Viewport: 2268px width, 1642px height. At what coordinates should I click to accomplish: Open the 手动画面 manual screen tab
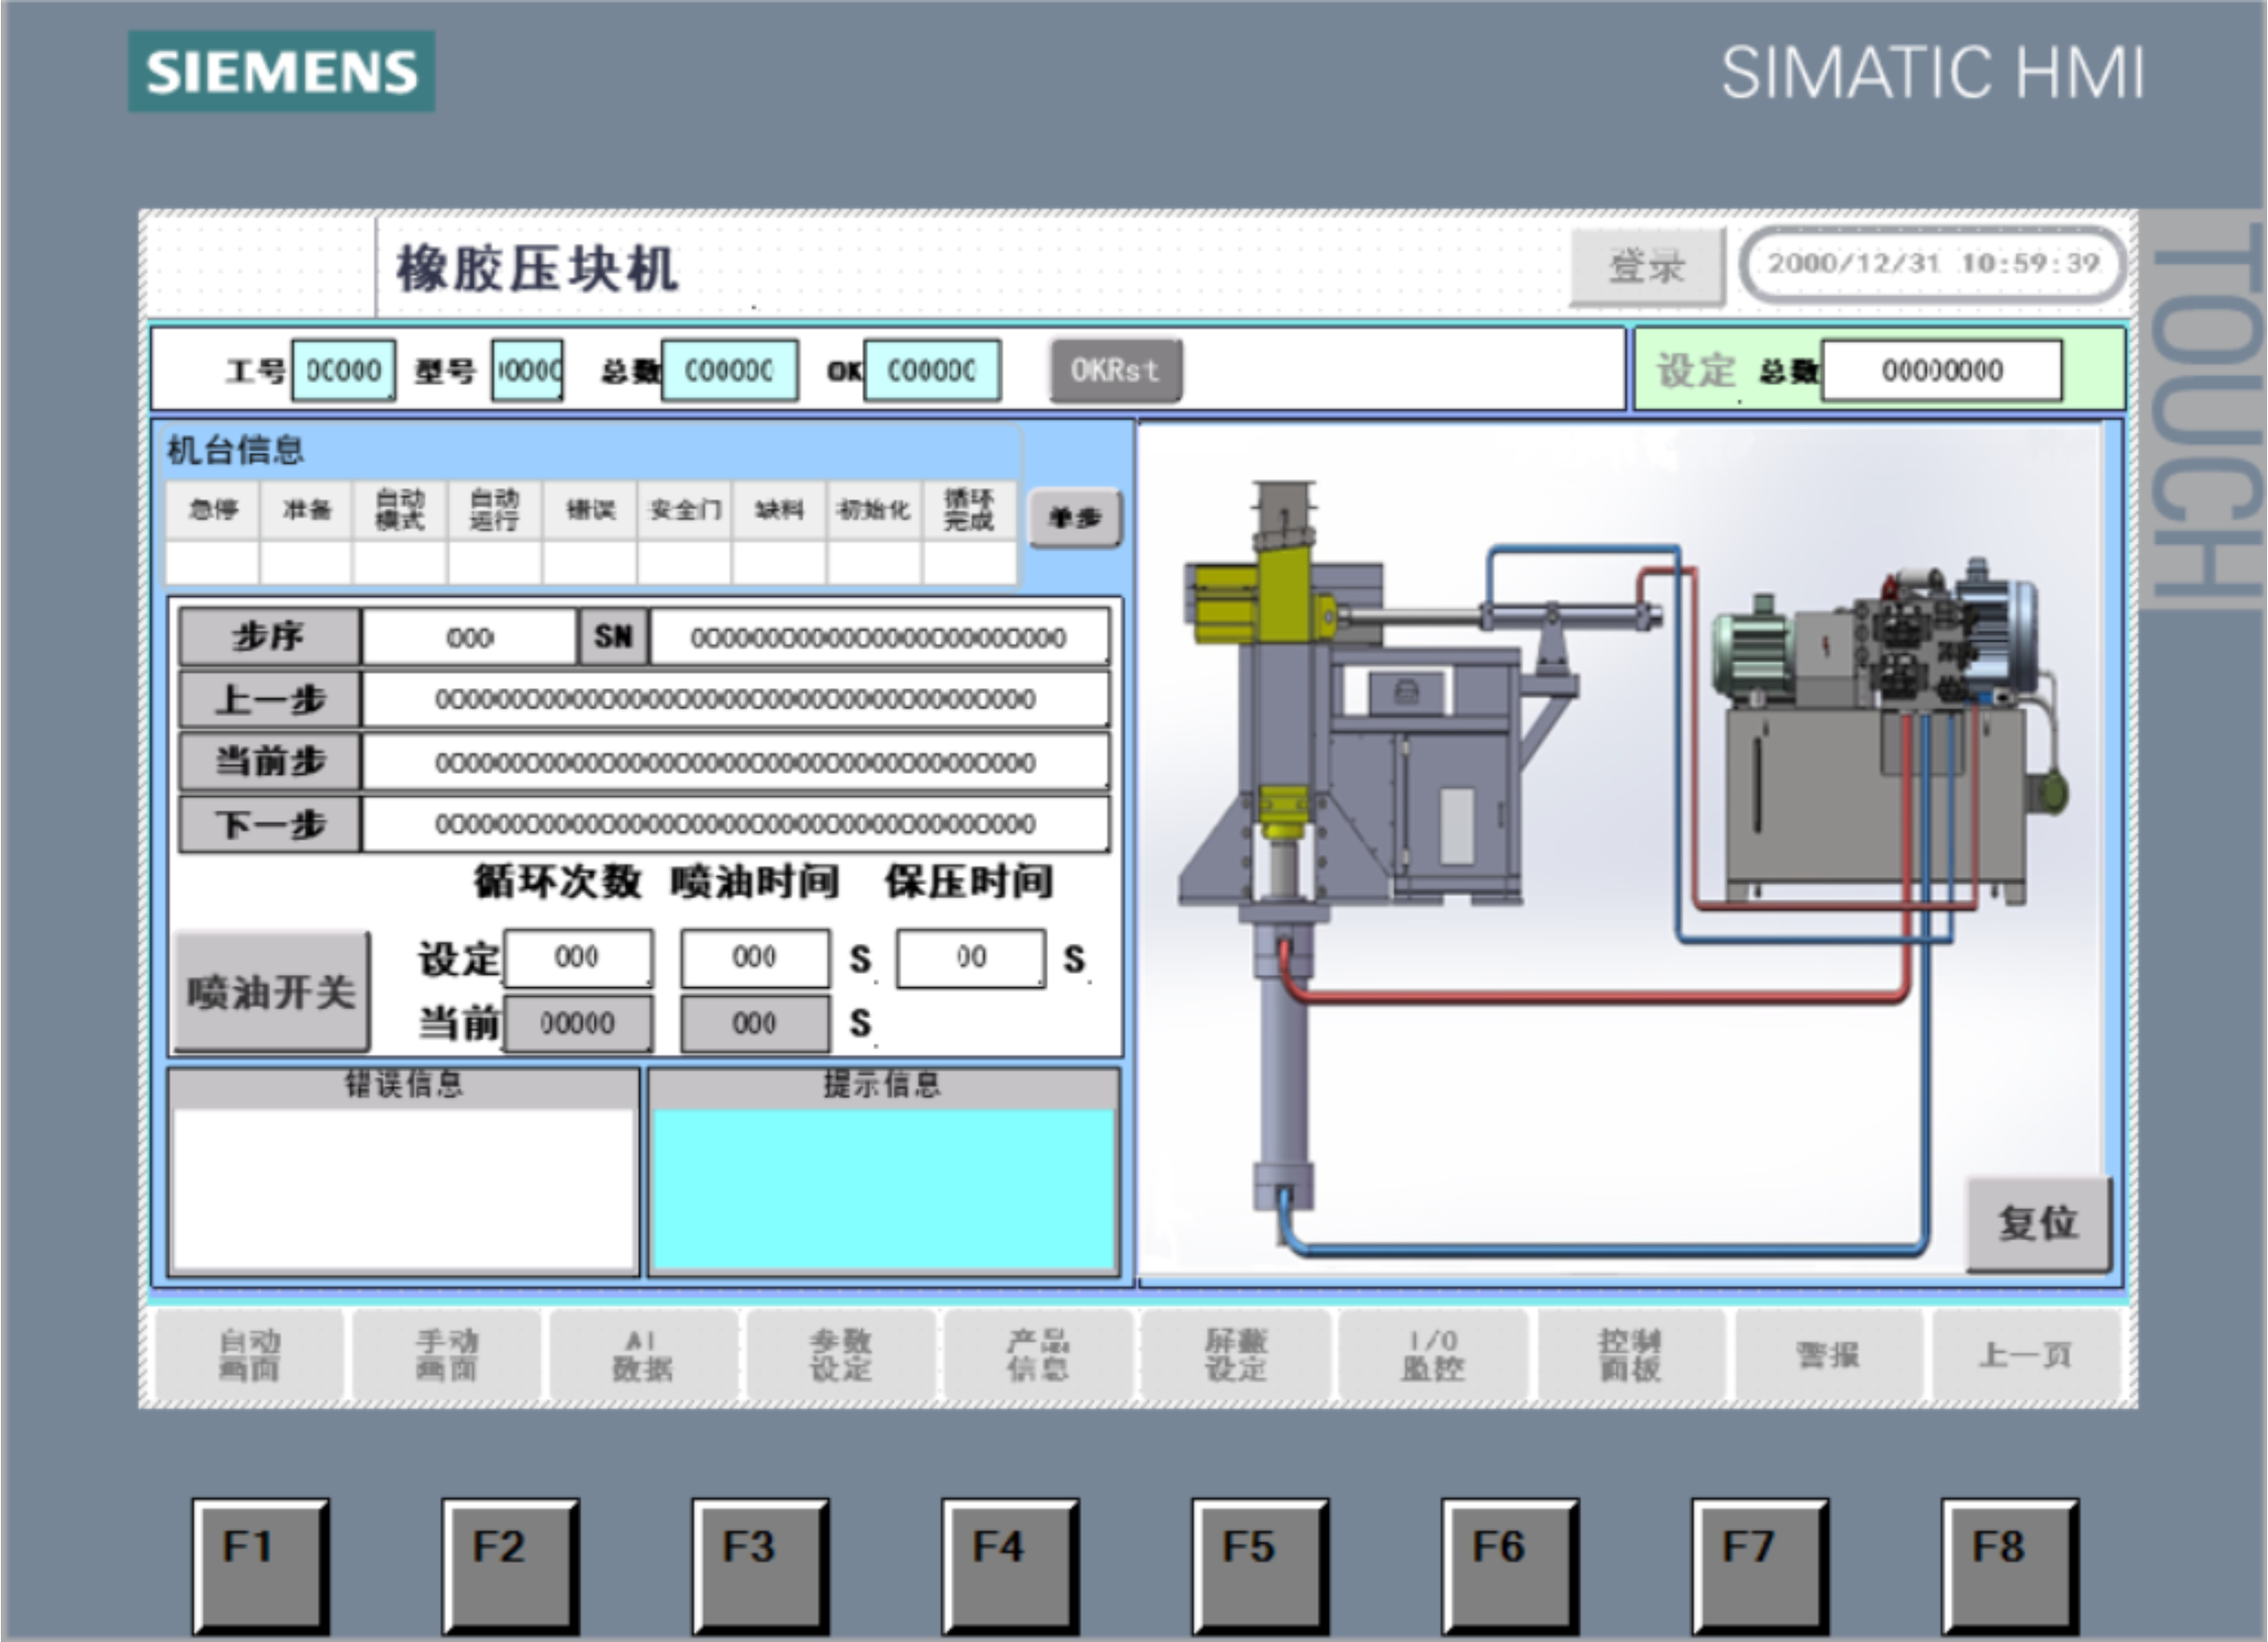pyautogui.click(x=447, y=1355)
